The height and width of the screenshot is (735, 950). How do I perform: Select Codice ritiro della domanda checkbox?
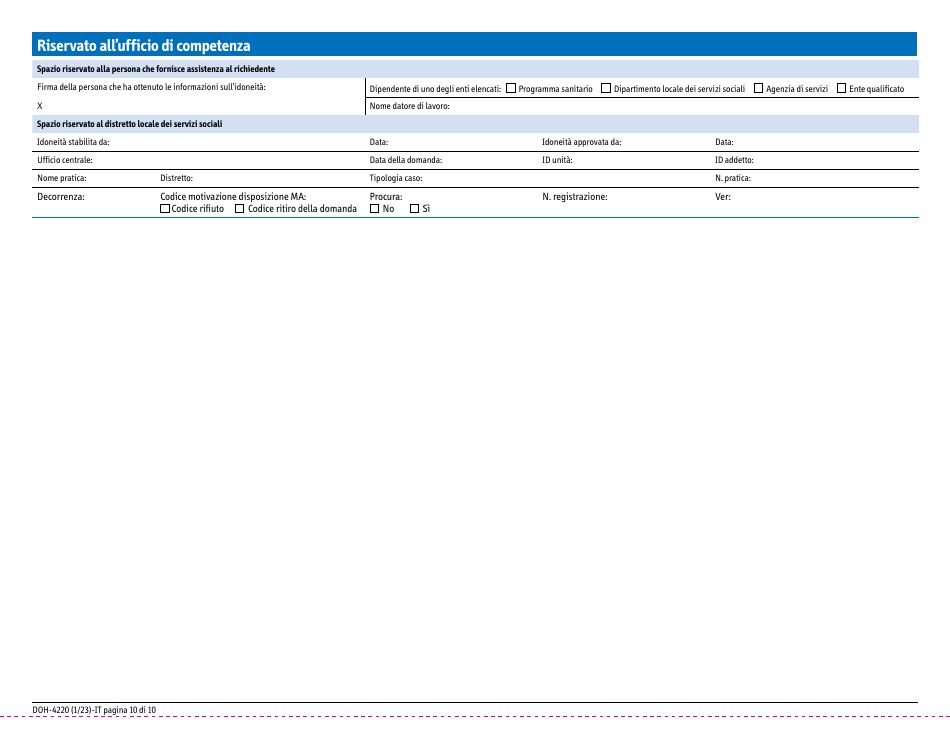(x=239, y=208)
